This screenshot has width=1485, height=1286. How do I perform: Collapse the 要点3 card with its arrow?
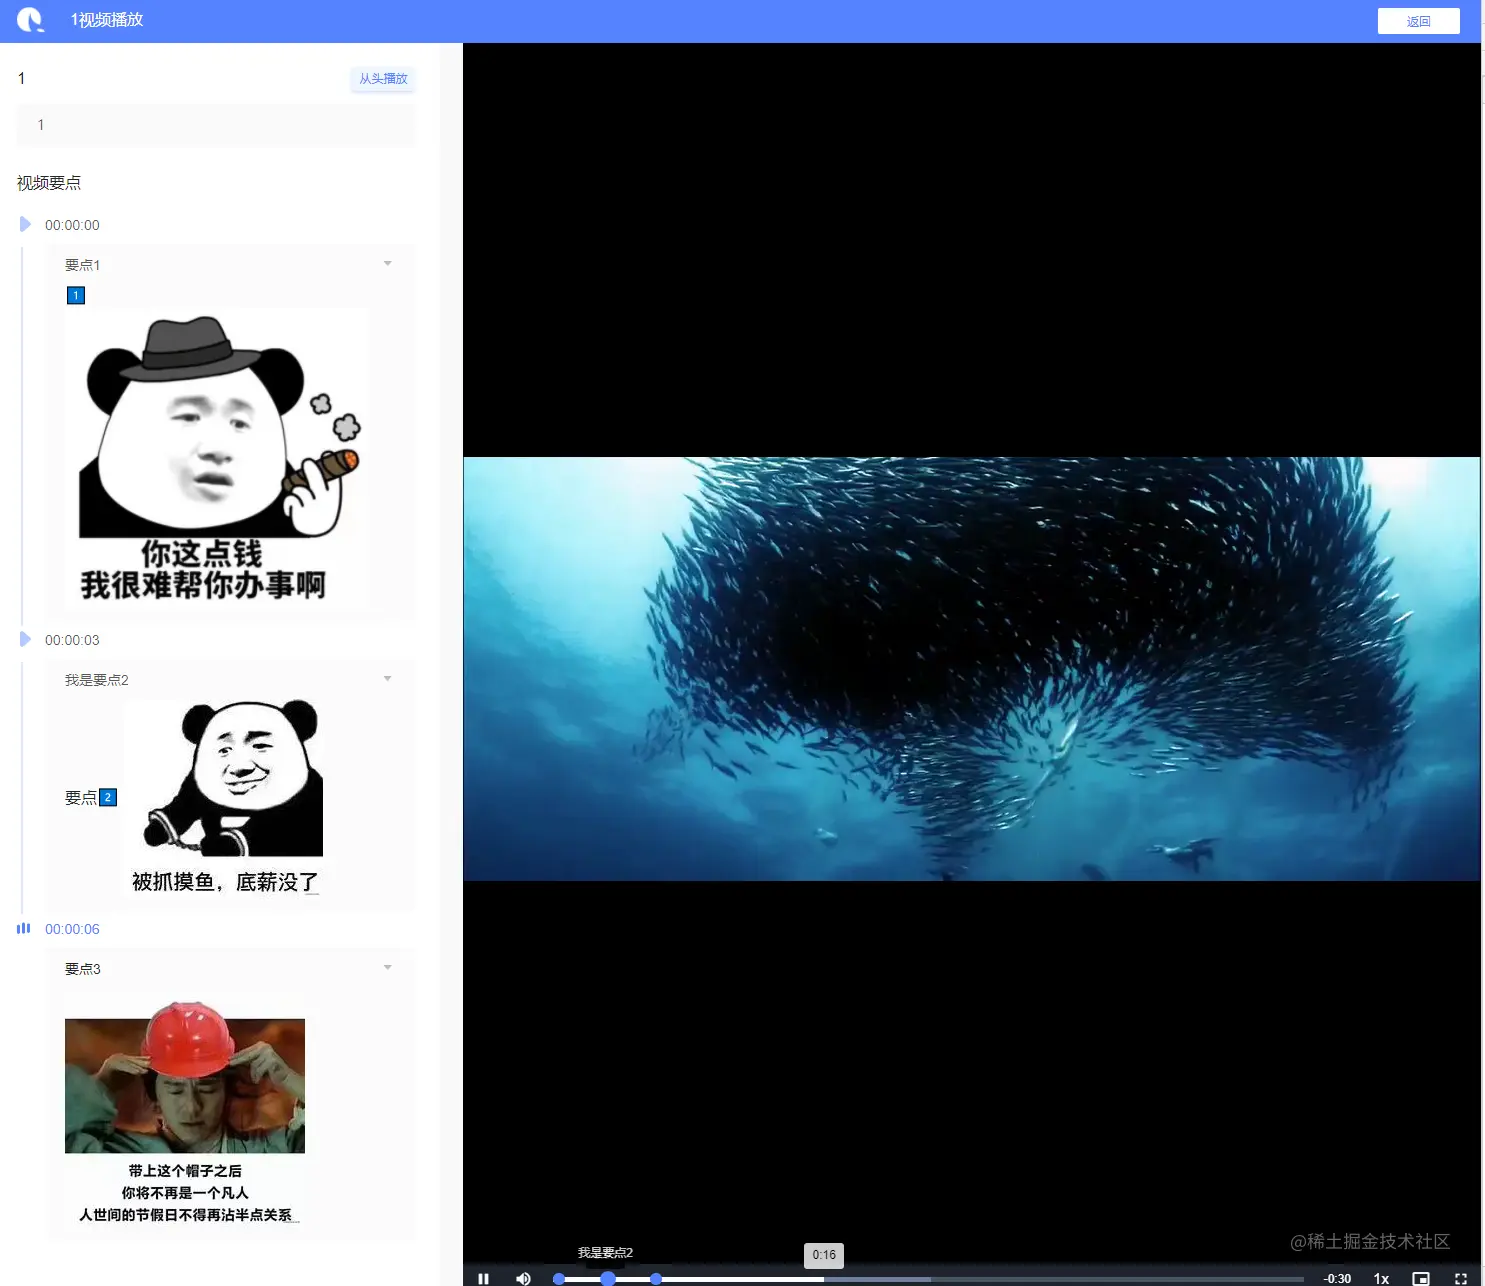click(x=388, y=968)
